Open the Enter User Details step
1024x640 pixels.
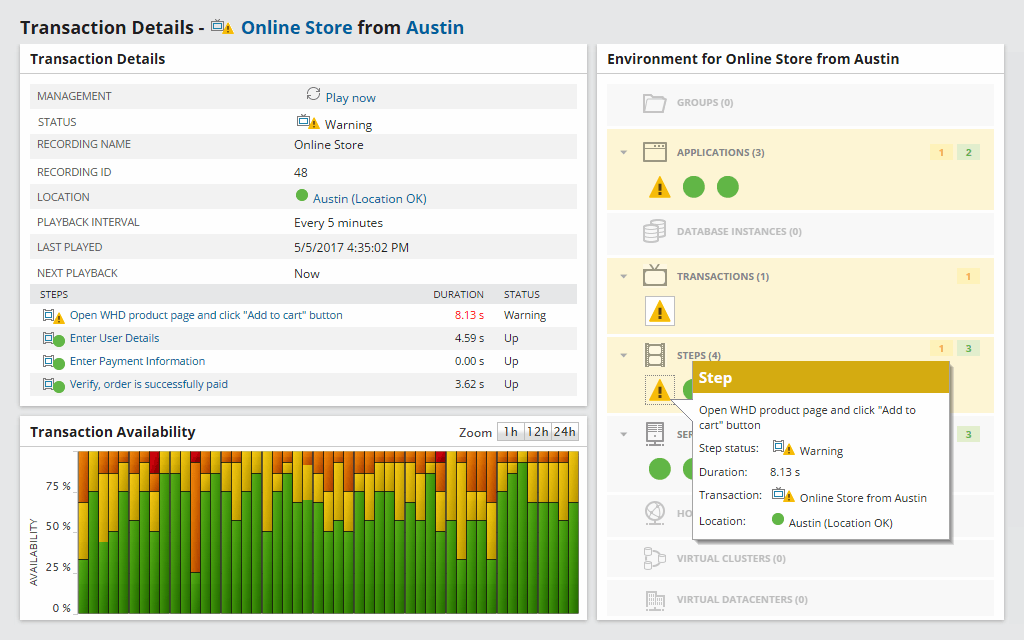(x=114, y=338)
